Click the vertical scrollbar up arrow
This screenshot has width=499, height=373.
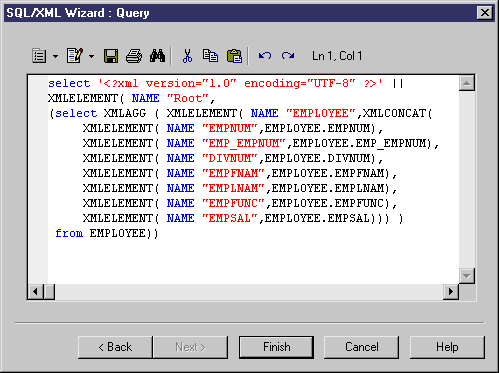[x=467, y=83]
